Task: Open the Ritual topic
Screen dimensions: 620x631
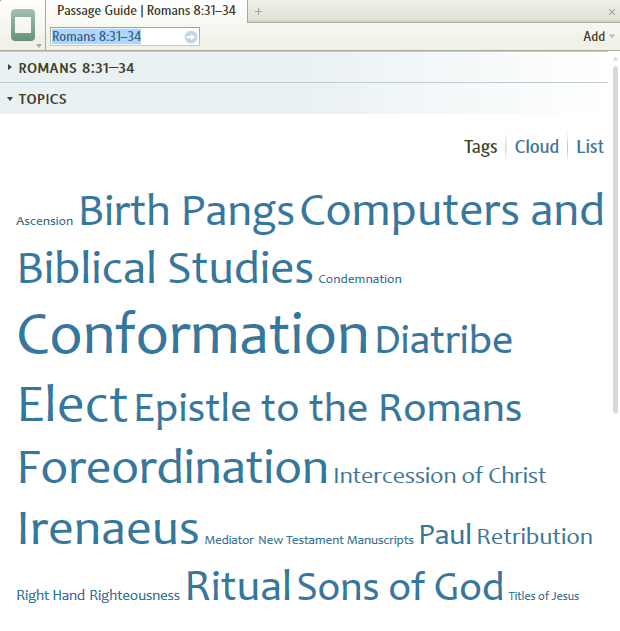Action: tap(238, 586)
